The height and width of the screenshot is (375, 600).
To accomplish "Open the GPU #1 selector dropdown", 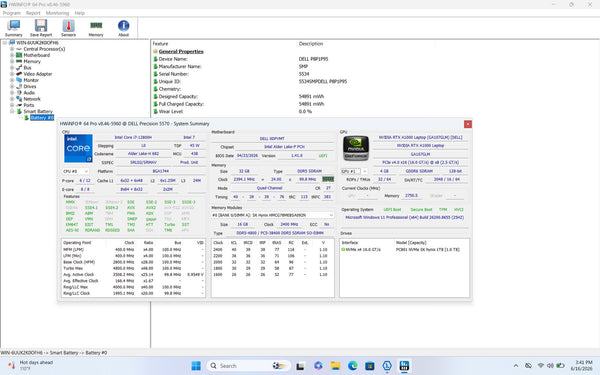I will pos(354,171).
